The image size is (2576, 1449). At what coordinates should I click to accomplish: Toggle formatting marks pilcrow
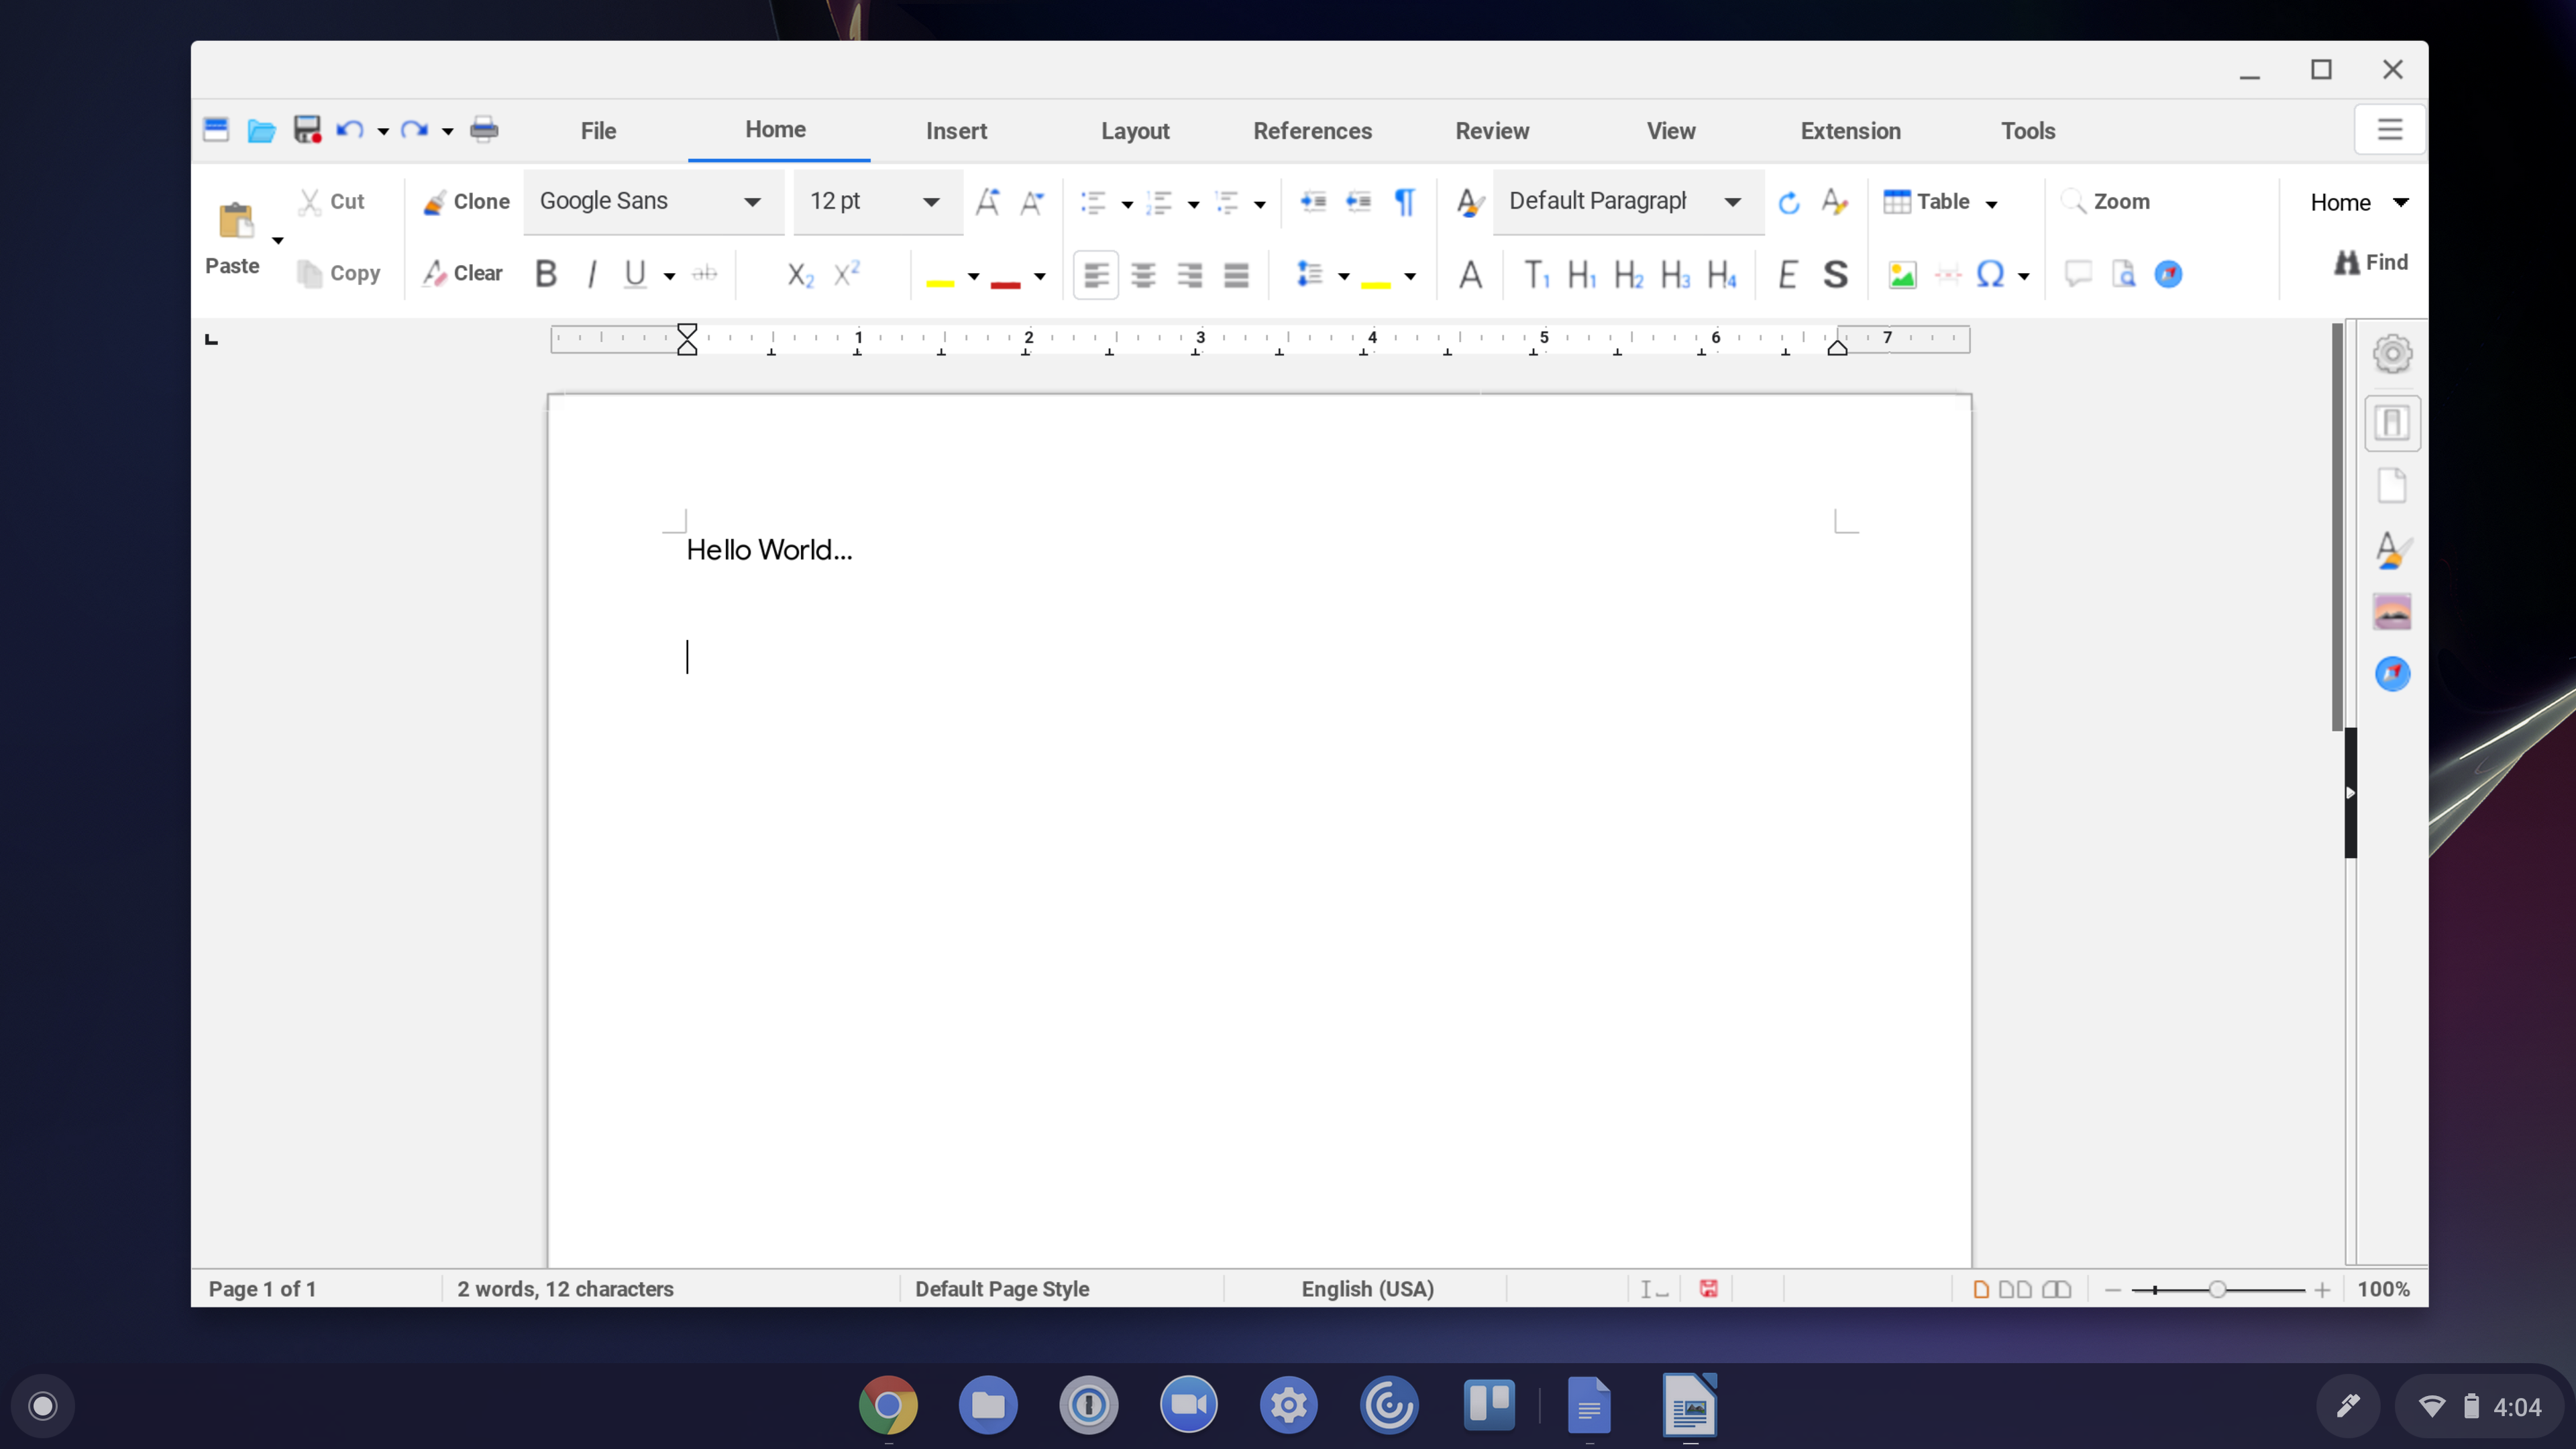(x=1404, y=202)
